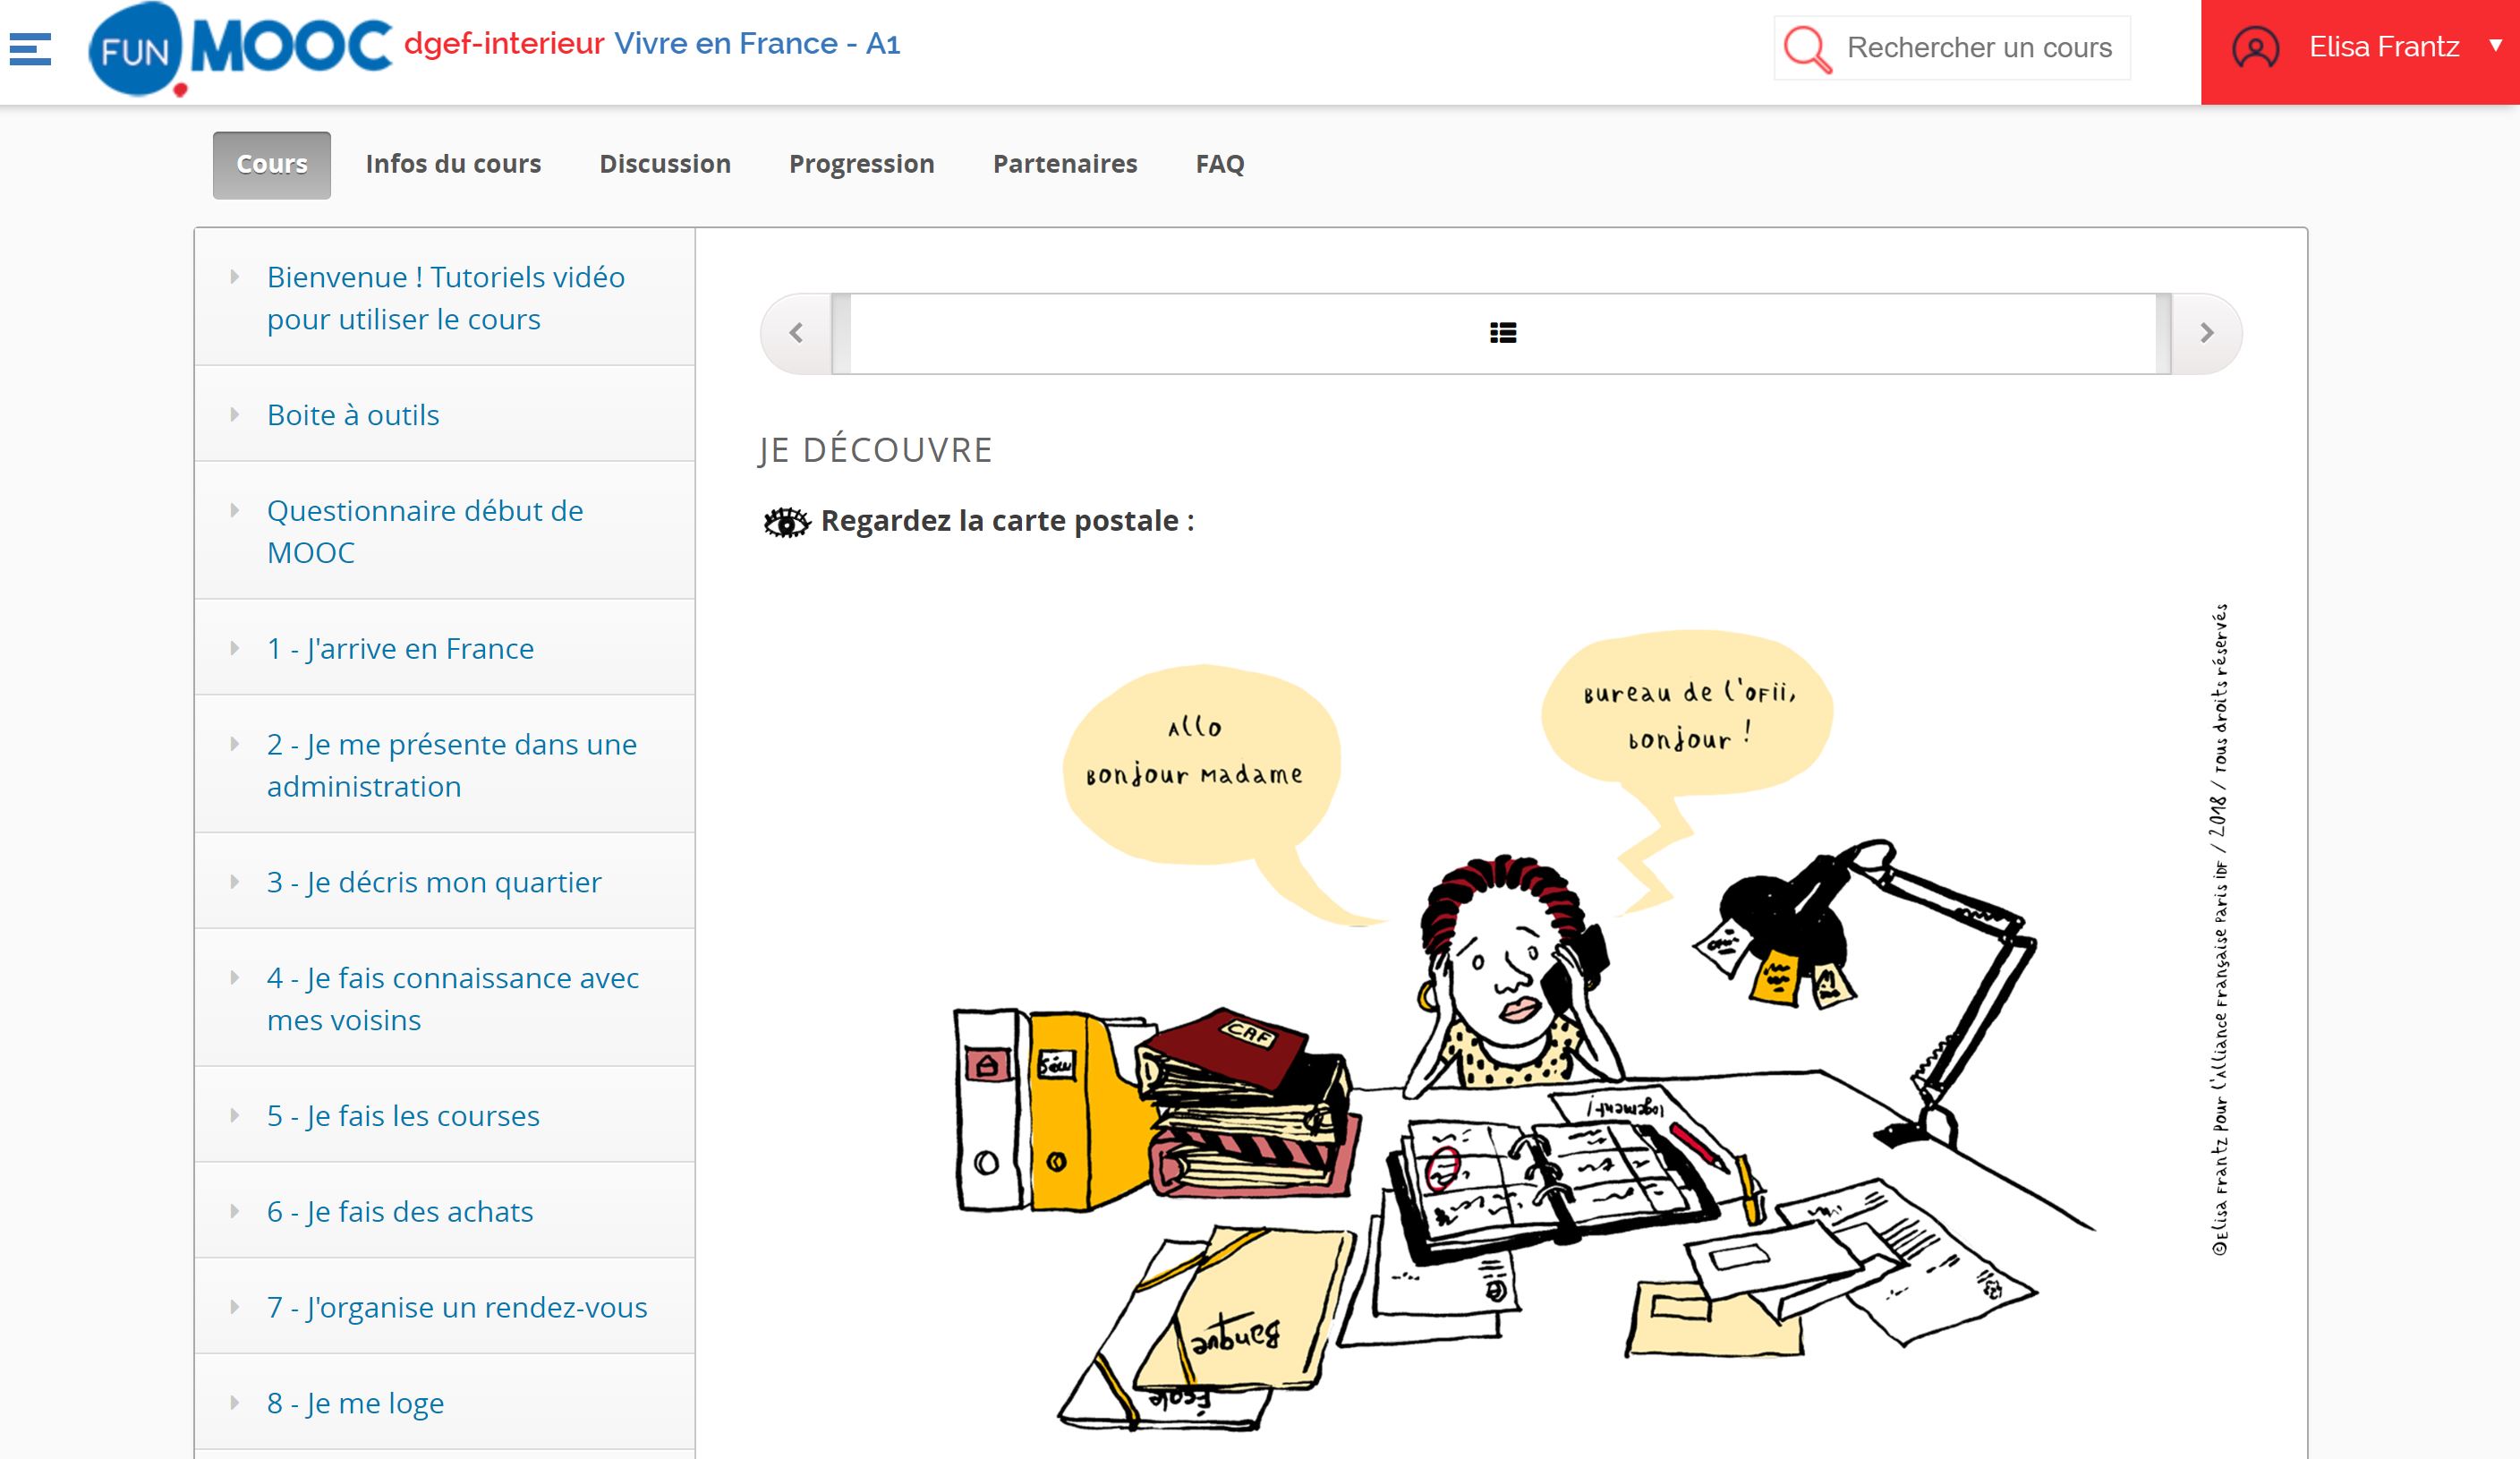Select the Cours tab

pos(272,165)
